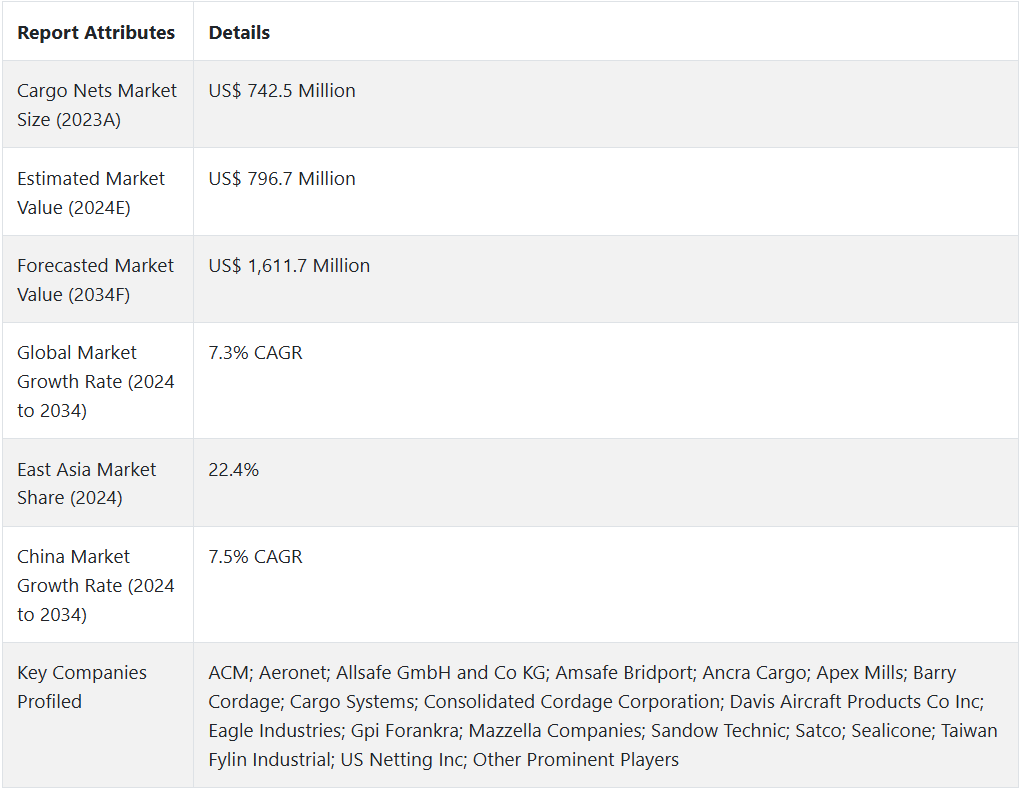Click the 'US$ 742.5 Million' value
This screenshot has width=1025, height=794.
(282, 91)
